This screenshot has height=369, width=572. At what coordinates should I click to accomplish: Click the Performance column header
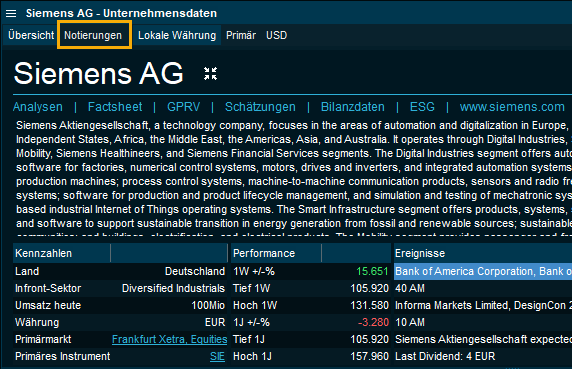click(276, 253)
